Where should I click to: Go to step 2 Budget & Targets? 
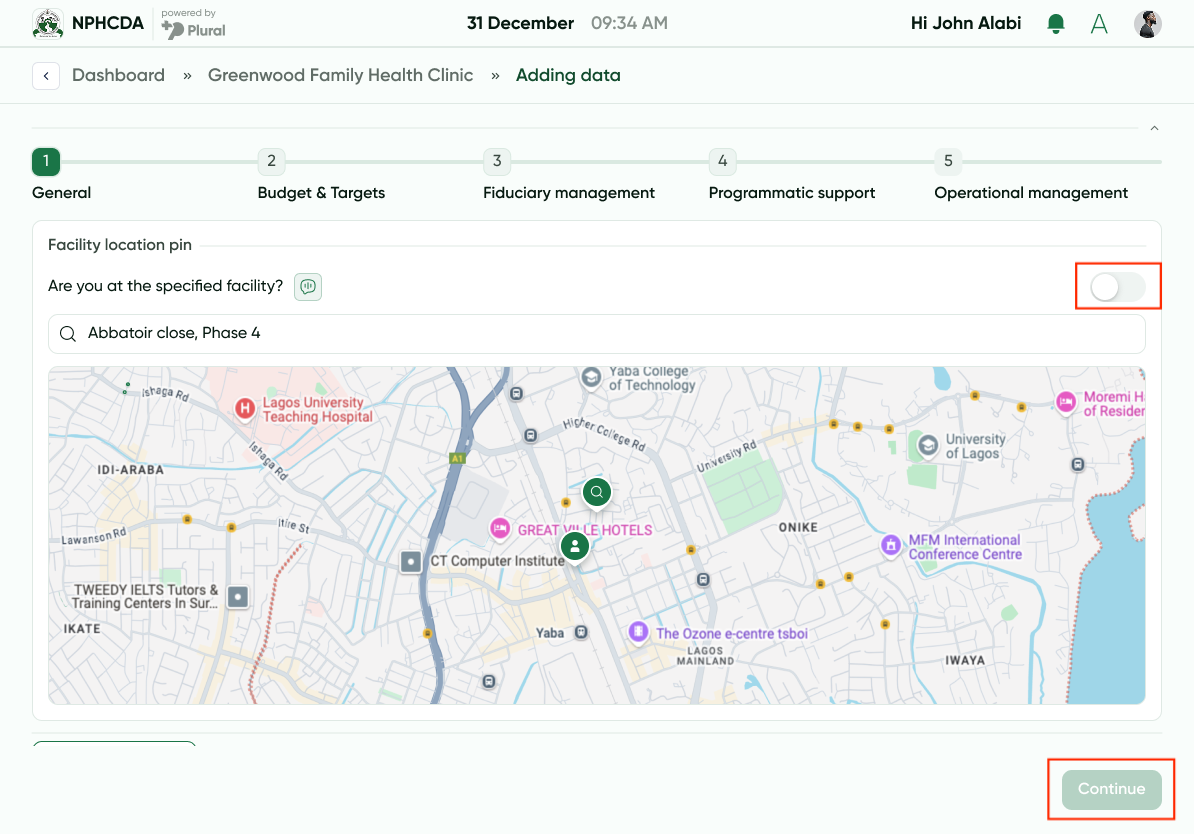coord(271,161)
